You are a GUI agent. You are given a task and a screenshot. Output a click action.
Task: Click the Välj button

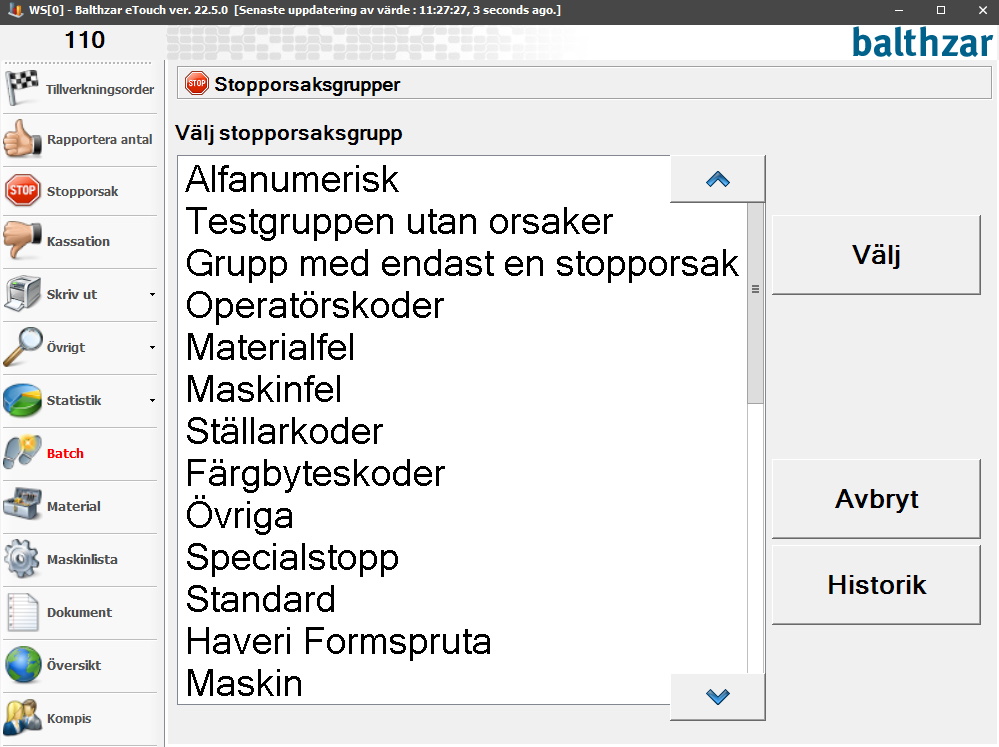[876, 255]
